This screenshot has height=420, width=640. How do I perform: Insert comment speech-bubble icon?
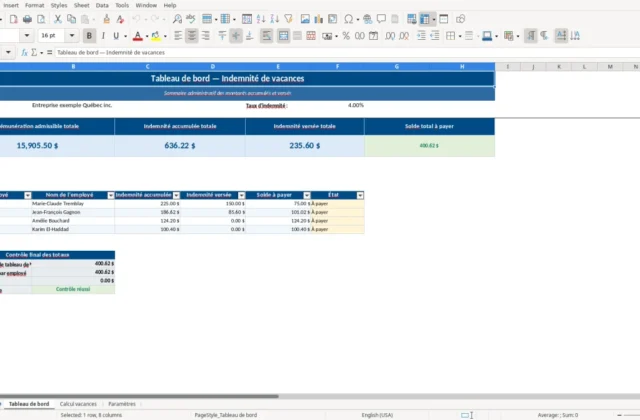point(381,19)
